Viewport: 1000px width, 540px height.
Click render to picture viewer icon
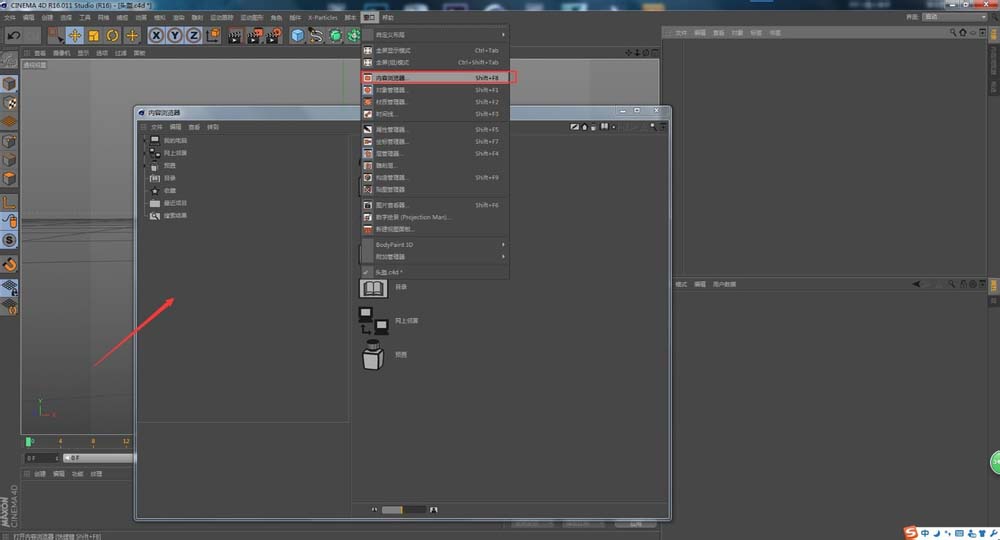(254, 36)
